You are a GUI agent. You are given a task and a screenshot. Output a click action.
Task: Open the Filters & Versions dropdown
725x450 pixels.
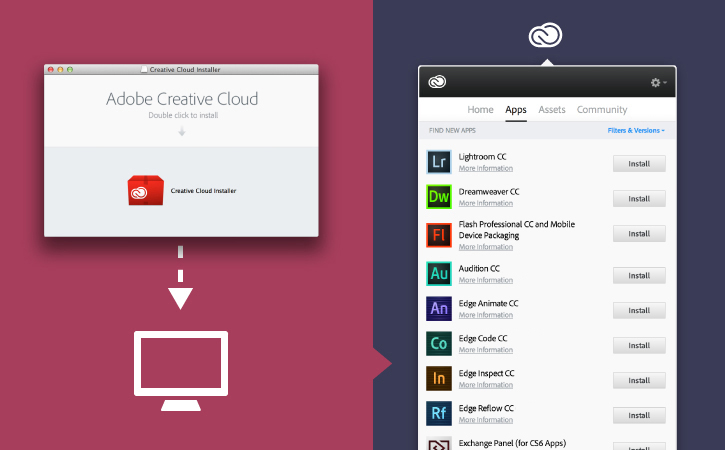(636, 130)
